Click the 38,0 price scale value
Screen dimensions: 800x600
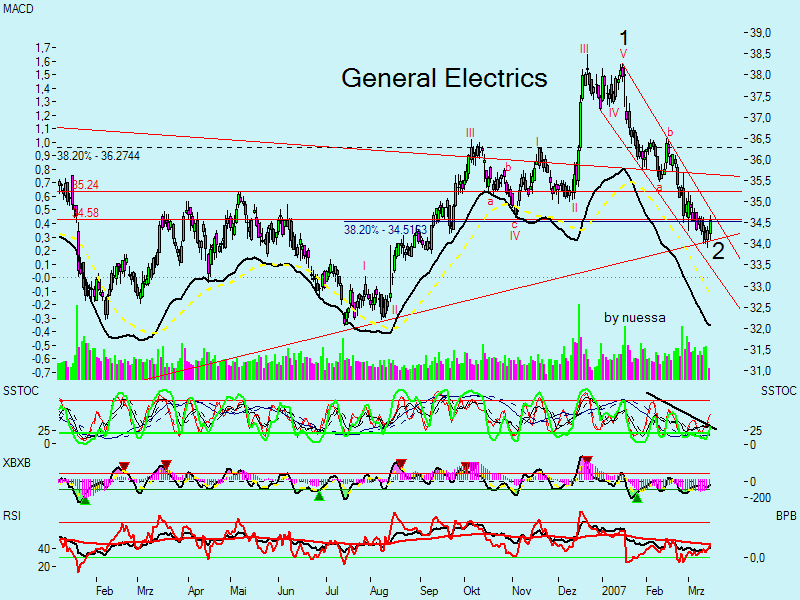click(760, 75)
